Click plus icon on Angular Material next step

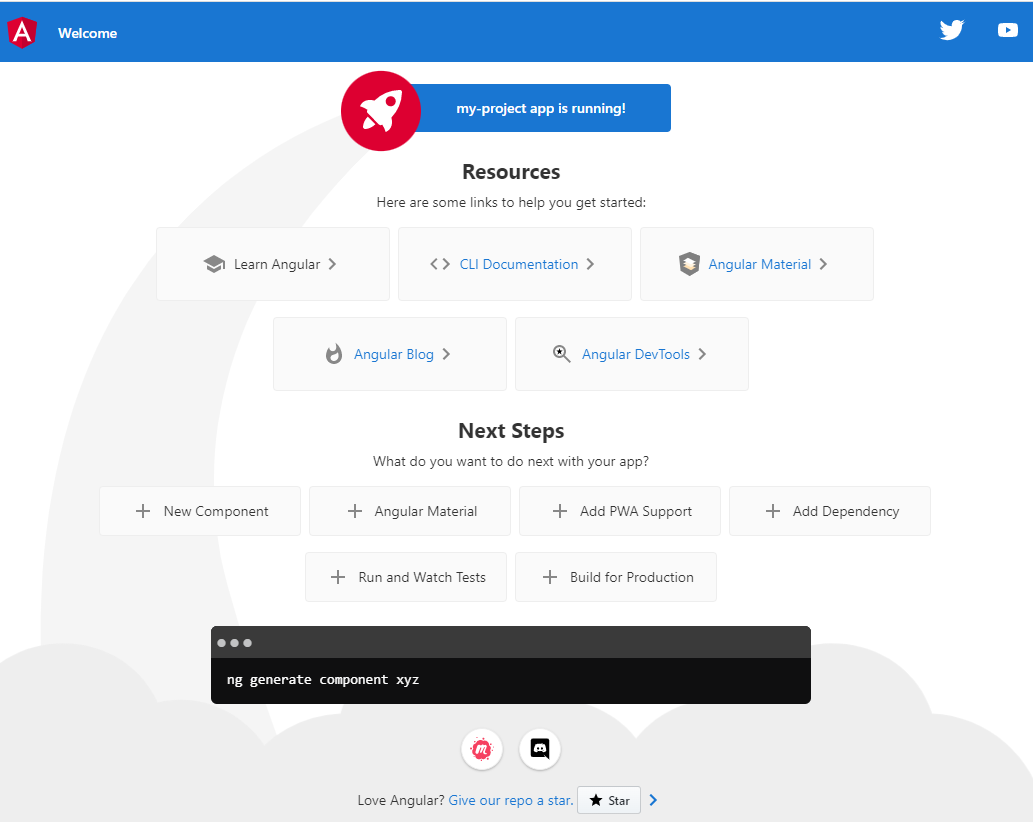click(355, 511)
